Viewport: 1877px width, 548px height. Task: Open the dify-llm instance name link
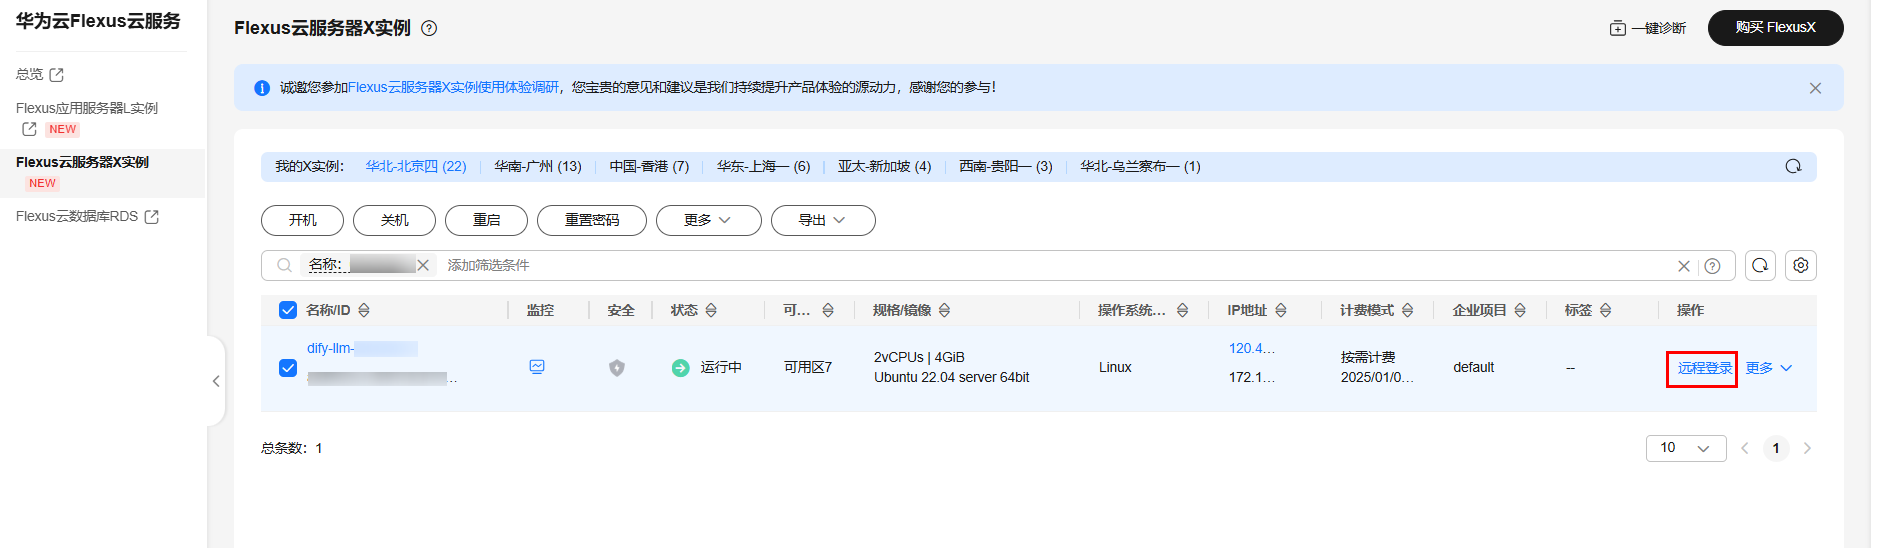pyautogui.click(x=362, y=348)
